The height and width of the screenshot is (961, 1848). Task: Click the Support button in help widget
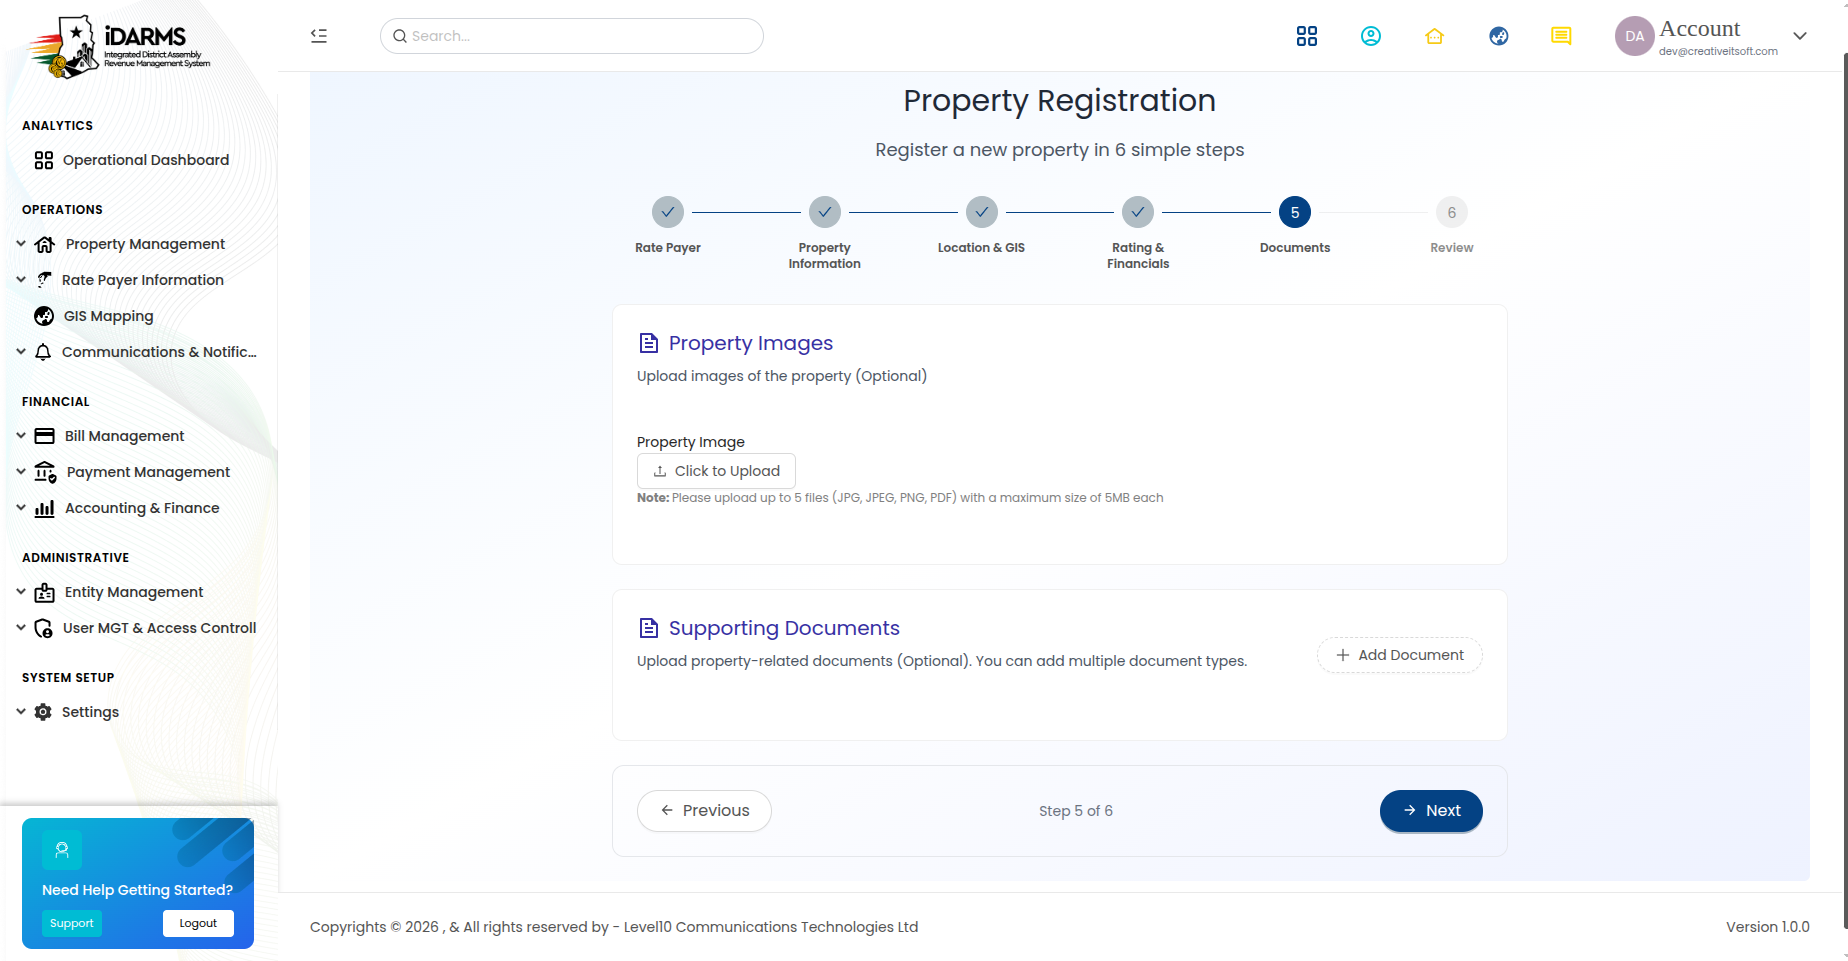[72, 923]
